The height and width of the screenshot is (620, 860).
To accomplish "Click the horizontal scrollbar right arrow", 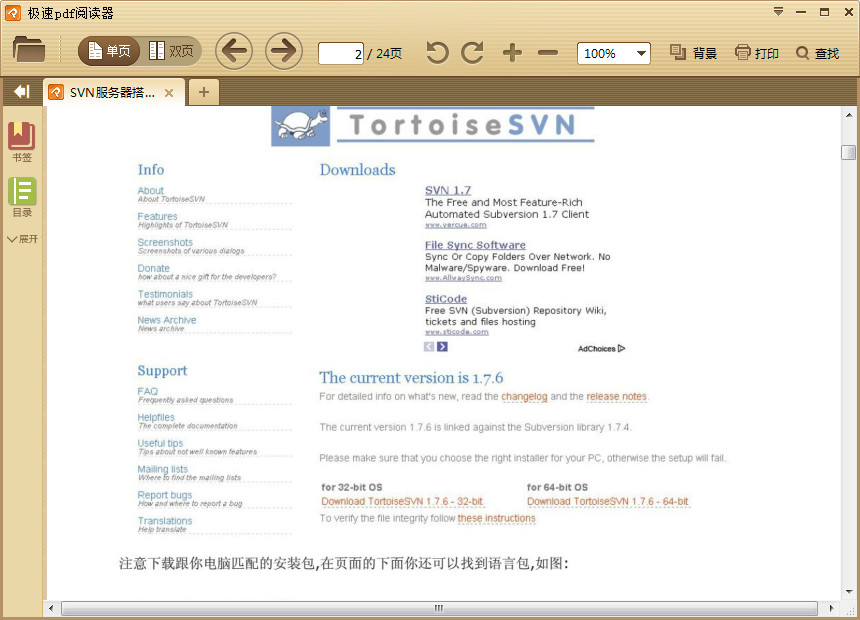I will (x=831, y=608).
